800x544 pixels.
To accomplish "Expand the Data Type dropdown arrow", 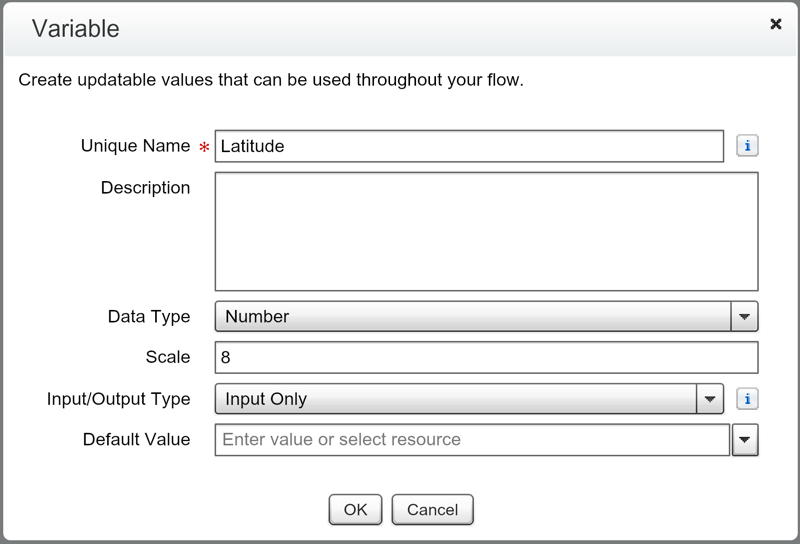I will point(743,317).
